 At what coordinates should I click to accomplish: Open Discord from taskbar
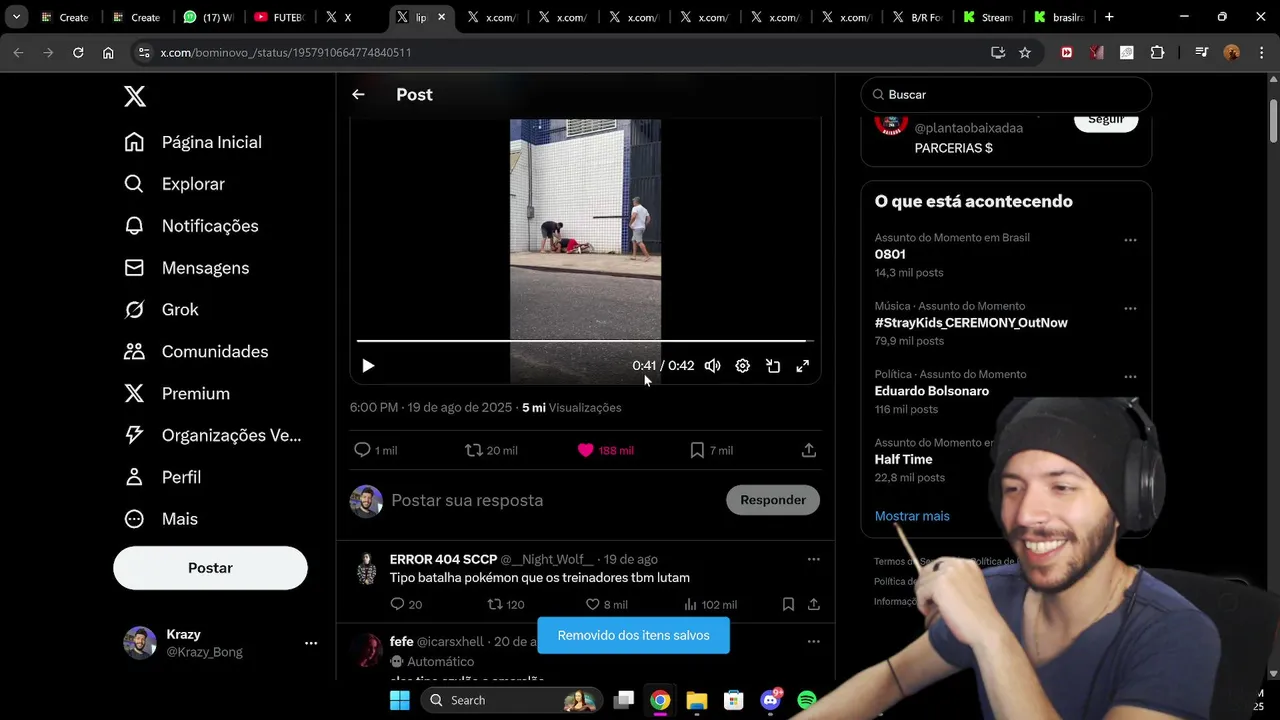coord(770,700)
